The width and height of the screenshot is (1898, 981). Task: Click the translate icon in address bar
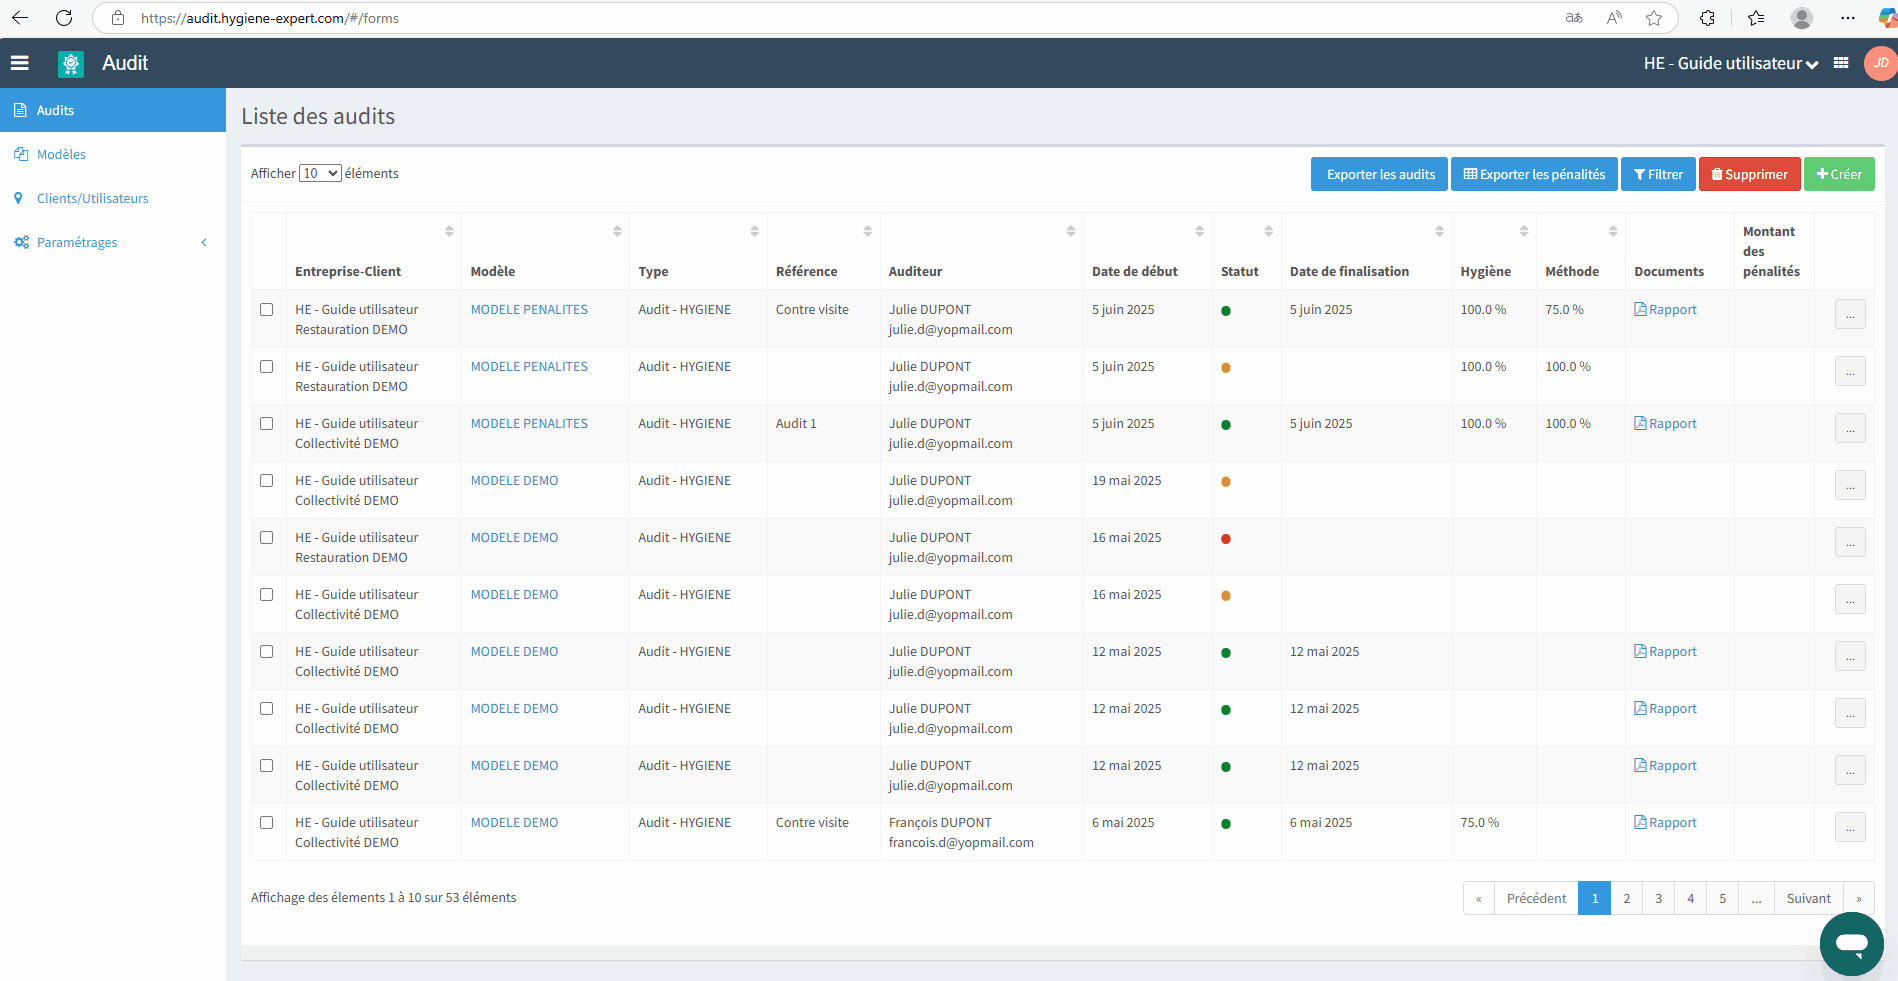pos(1574,18)
